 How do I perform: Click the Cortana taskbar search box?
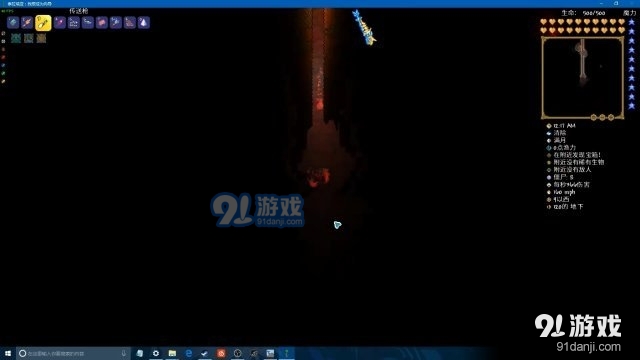(73, 353)
